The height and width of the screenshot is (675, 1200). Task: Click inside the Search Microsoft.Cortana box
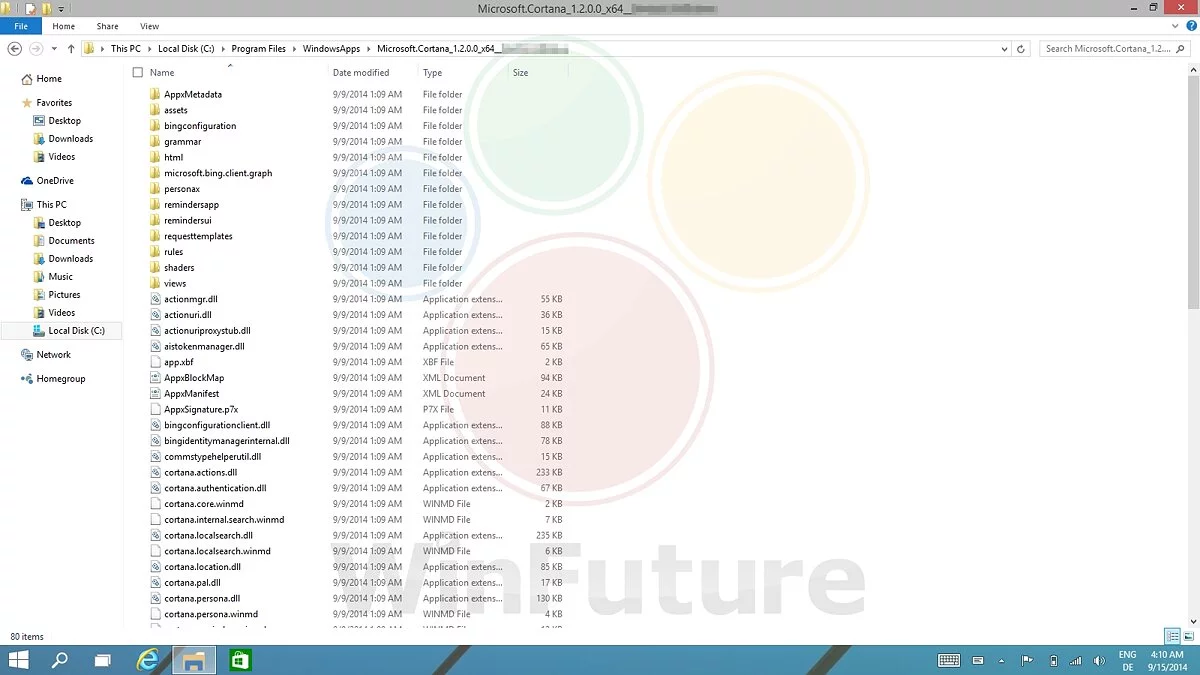(x=1115, y=48)
